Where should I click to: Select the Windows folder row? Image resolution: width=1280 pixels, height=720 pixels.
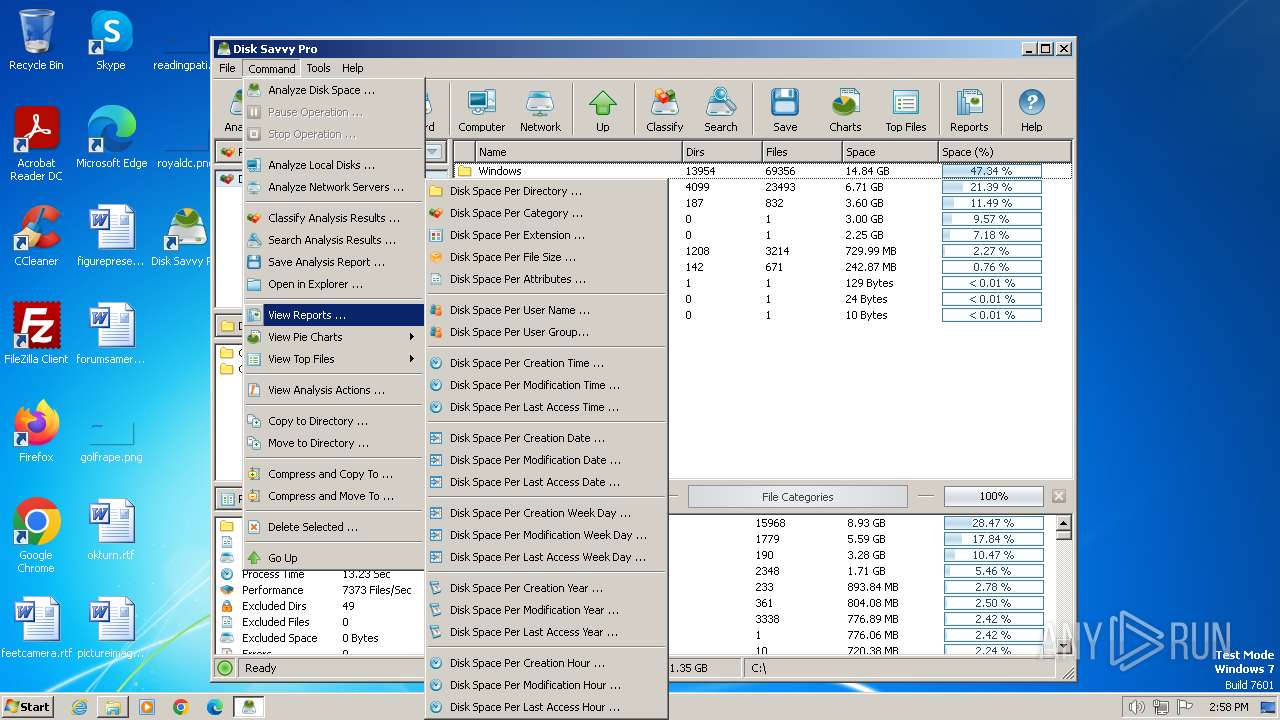pyautogui.click(x=763, y=171)
